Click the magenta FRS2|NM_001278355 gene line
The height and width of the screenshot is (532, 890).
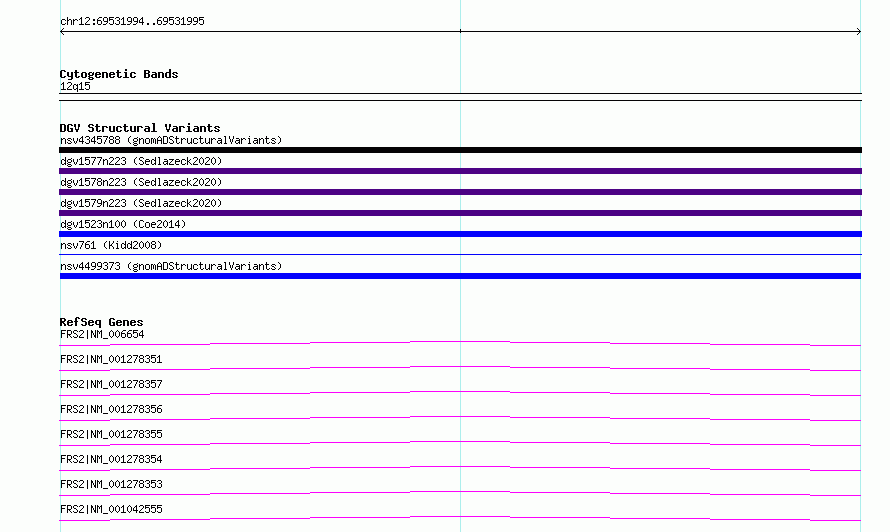click(x=460, y=443)
